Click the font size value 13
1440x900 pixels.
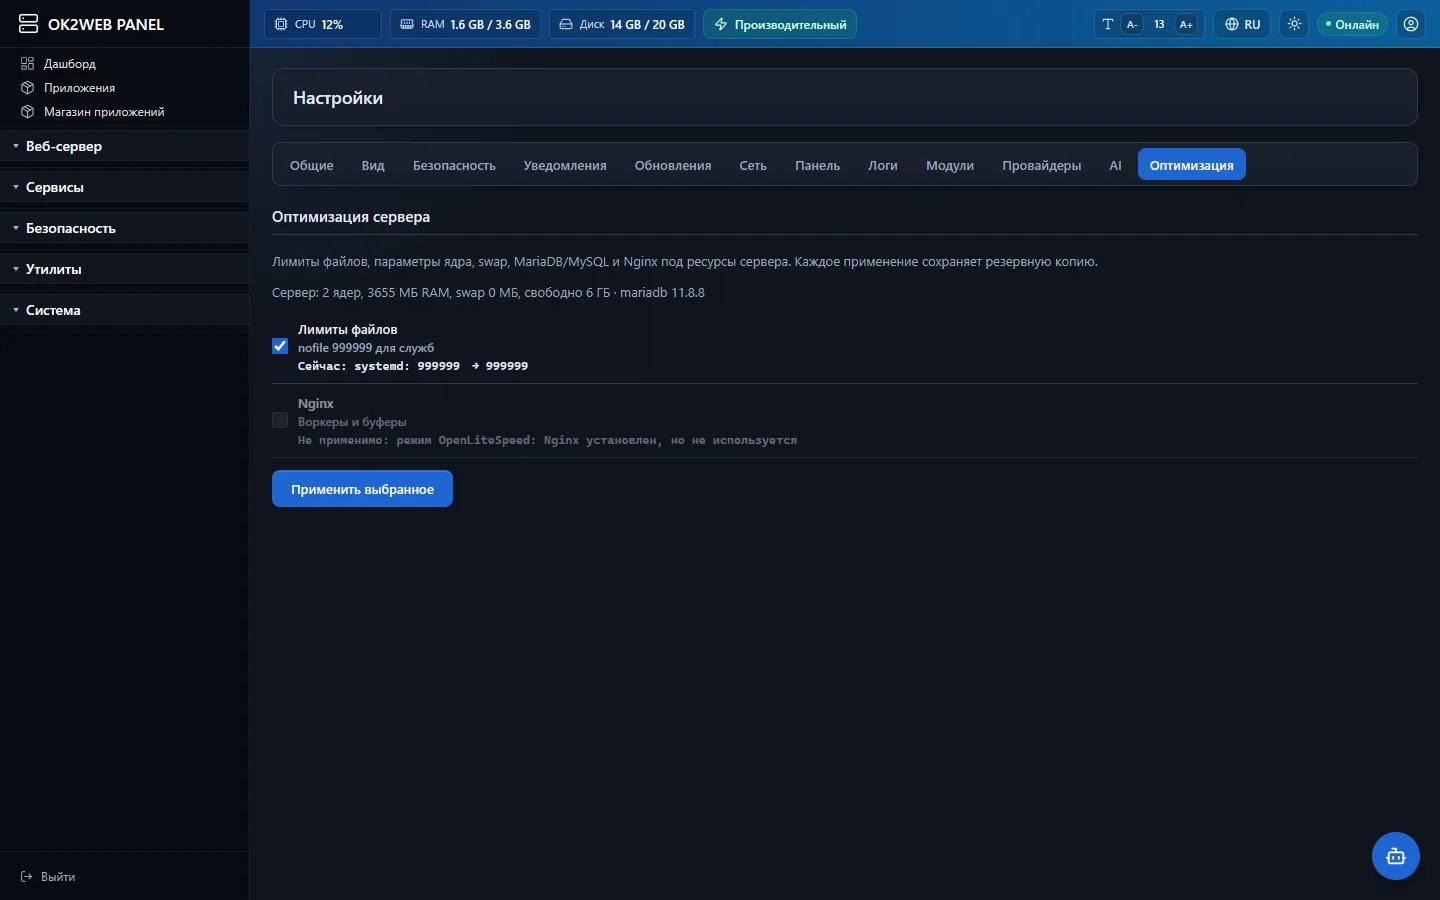coord(1159,24)
